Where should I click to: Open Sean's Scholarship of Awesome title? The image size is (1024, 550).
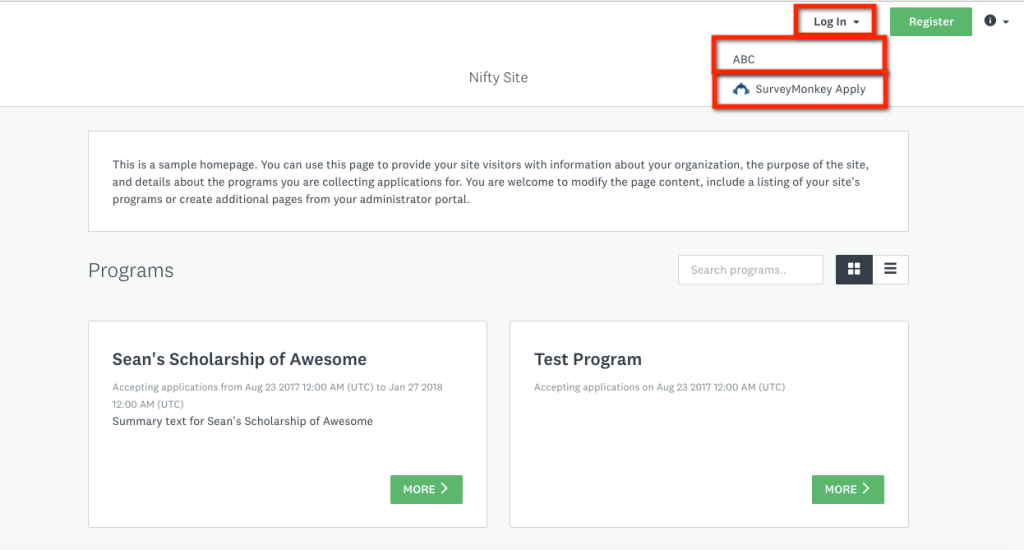point(239,359)
